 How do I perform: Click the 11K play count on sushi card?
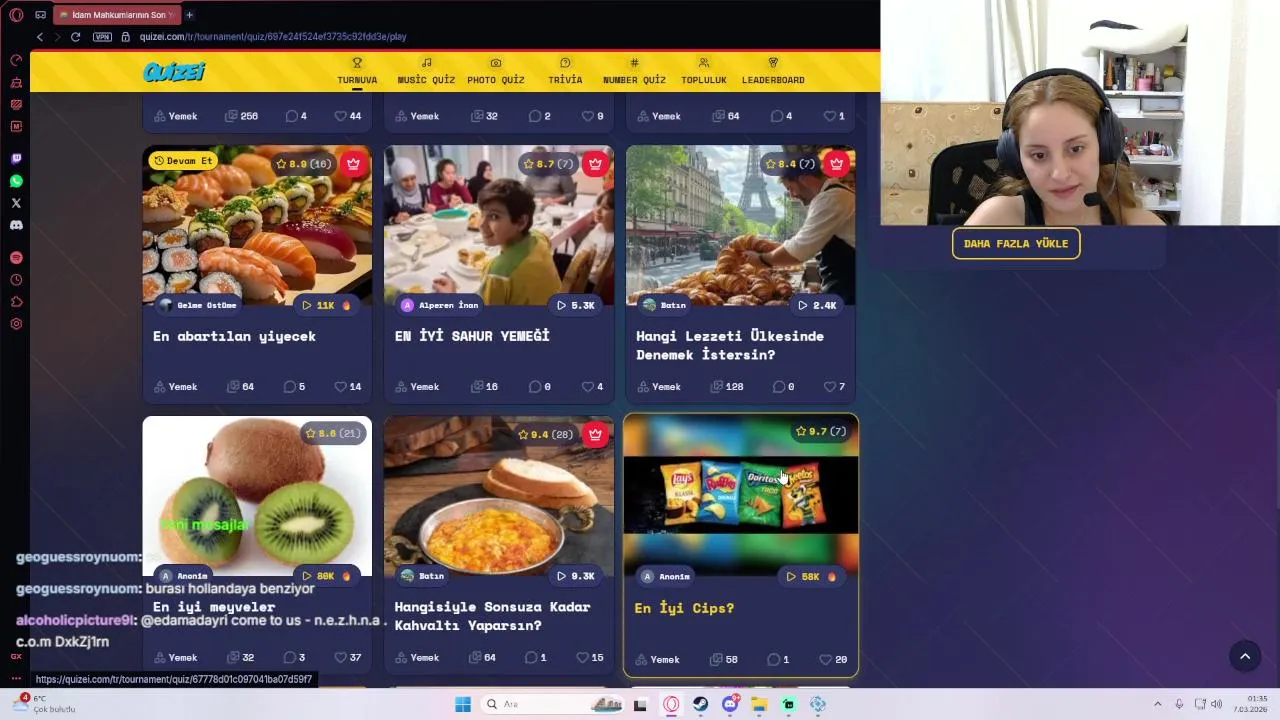[x=327, y=305]
